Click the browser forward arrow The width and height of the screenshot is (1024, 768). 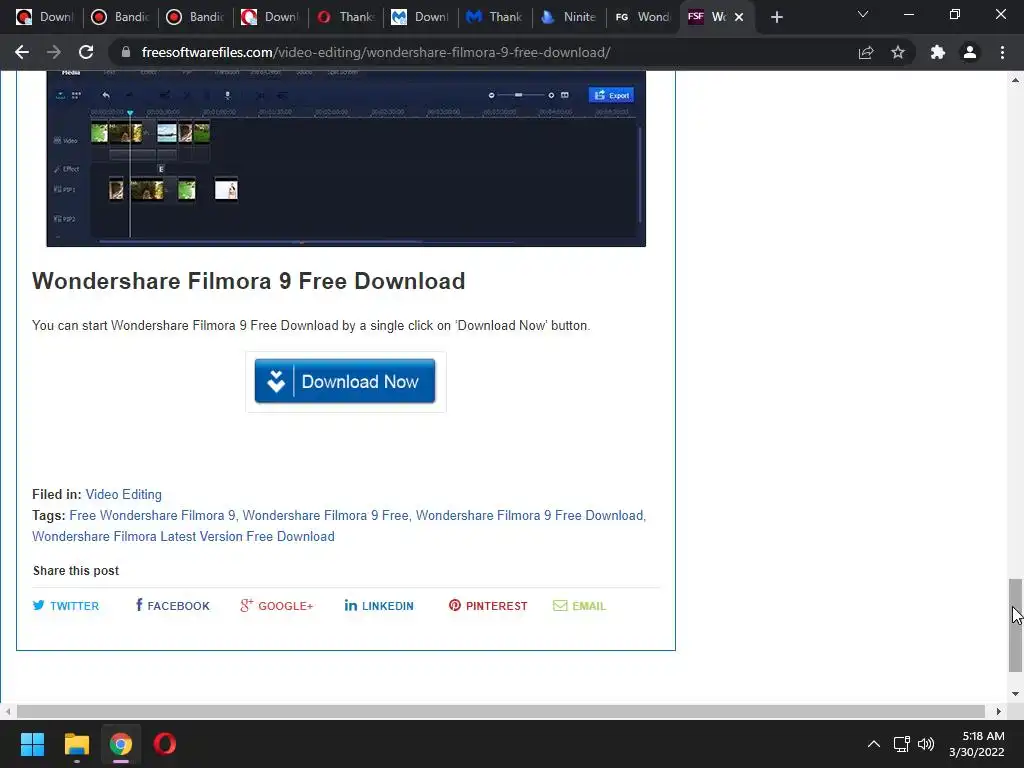[54, 52]
